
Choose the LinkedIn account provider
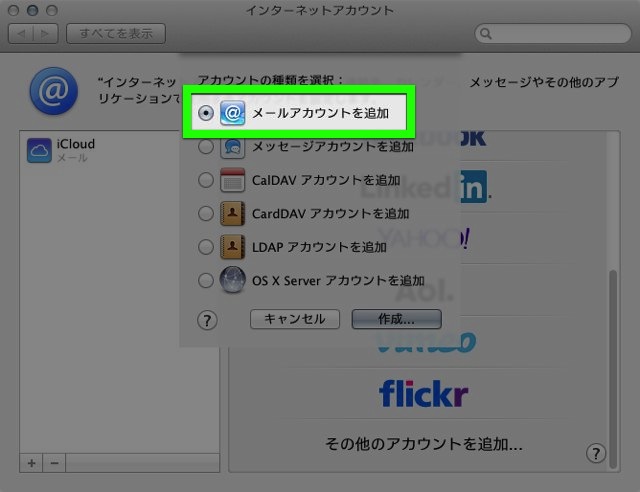[x=426, y=187]
